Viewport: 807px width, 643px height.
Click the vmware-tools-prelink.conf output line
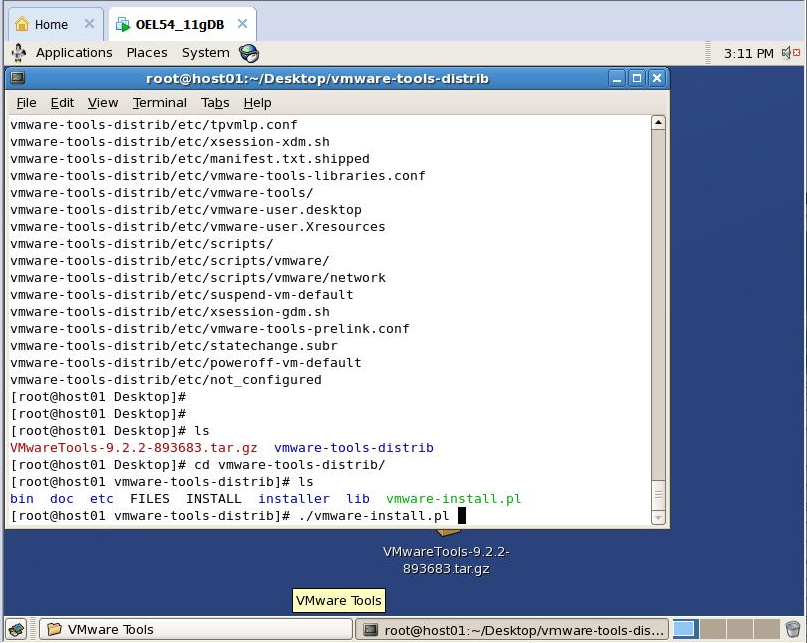210,329
